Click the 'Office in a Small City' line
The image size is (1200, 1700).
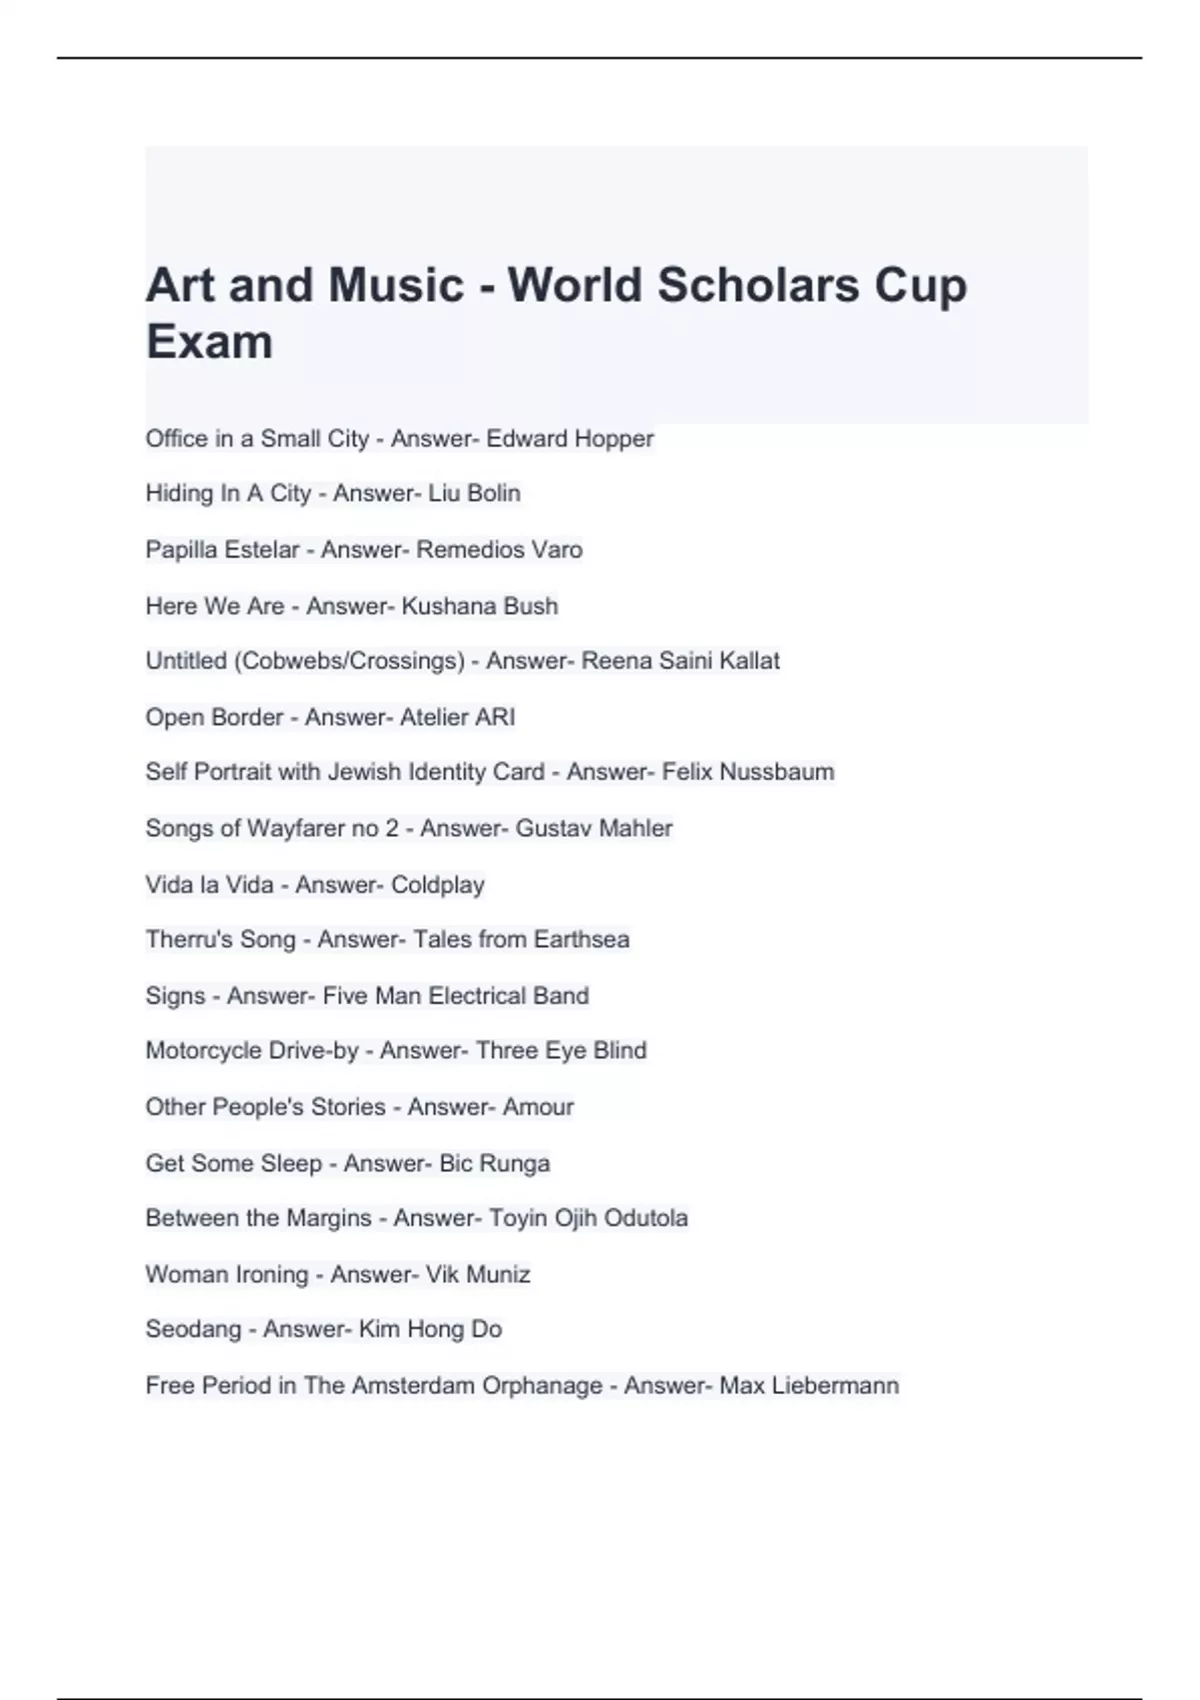tap(399, 439)
